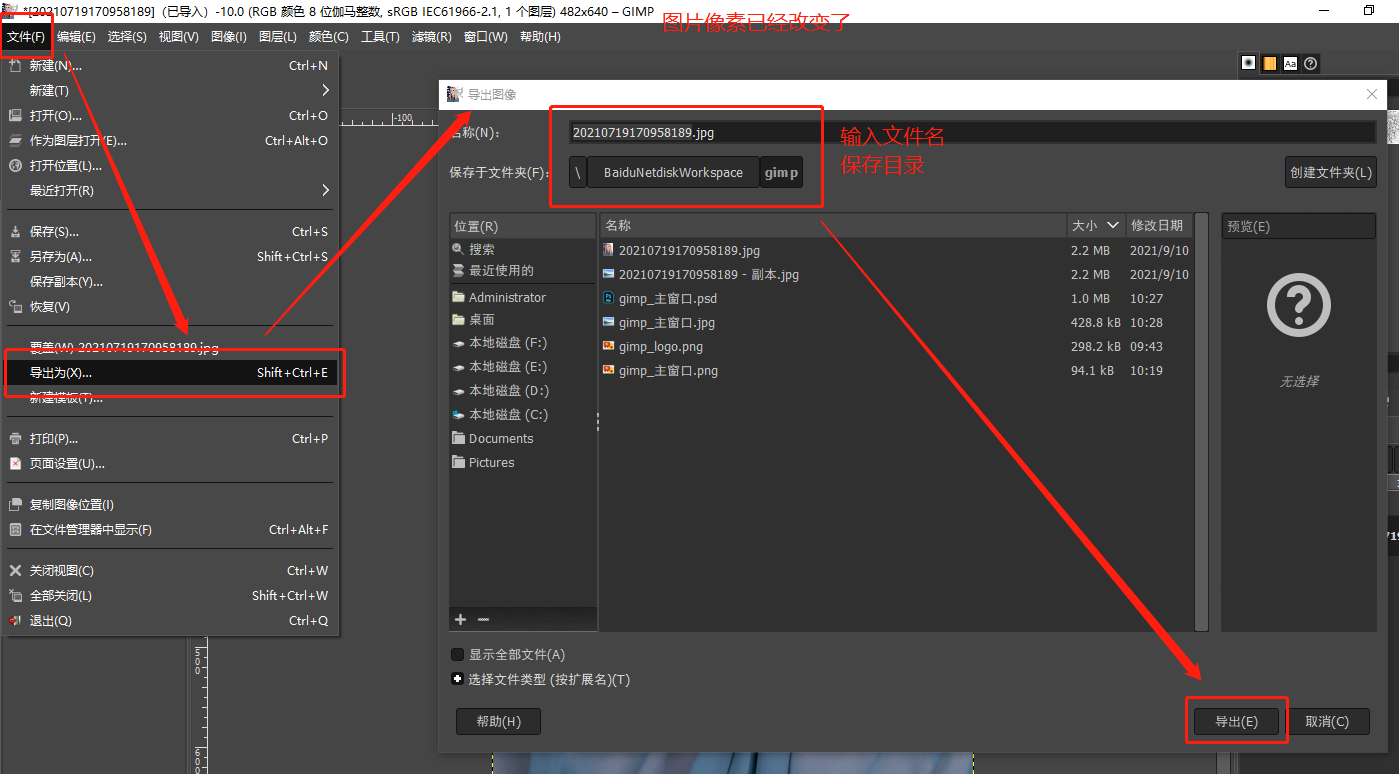Screen dimensions: 1399x774
Task: Click the 取消(C) cancel button
Action: pos(1327,721)
